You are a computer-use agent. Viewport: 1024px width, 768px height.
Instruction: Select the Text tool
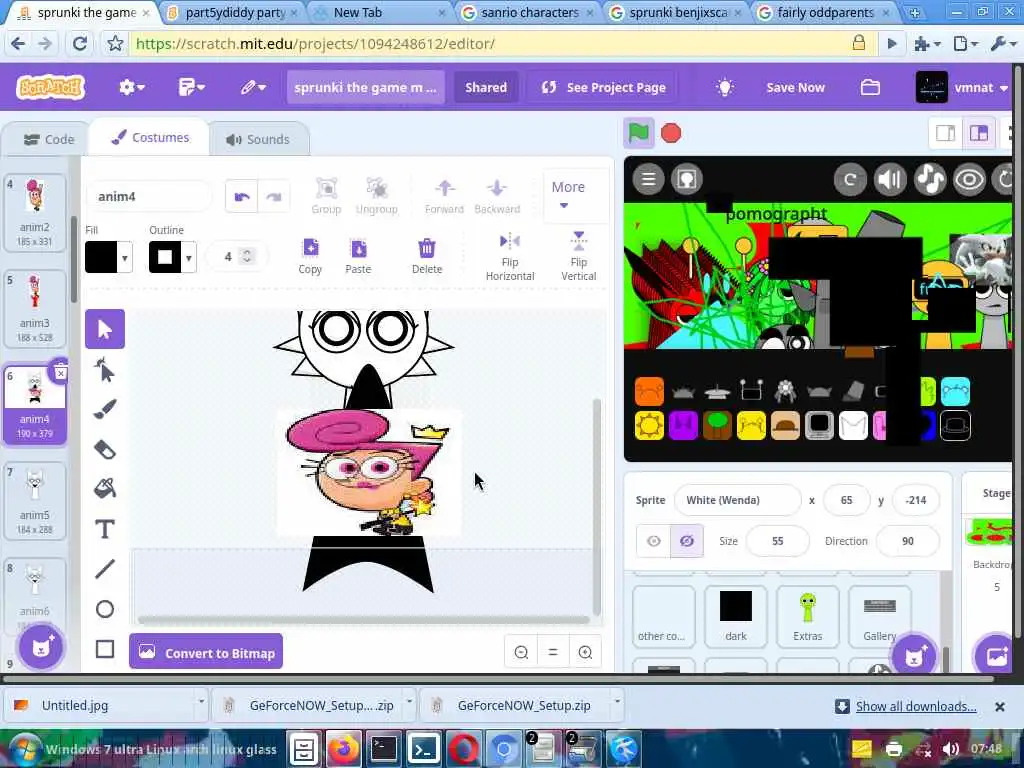(104, 529)
